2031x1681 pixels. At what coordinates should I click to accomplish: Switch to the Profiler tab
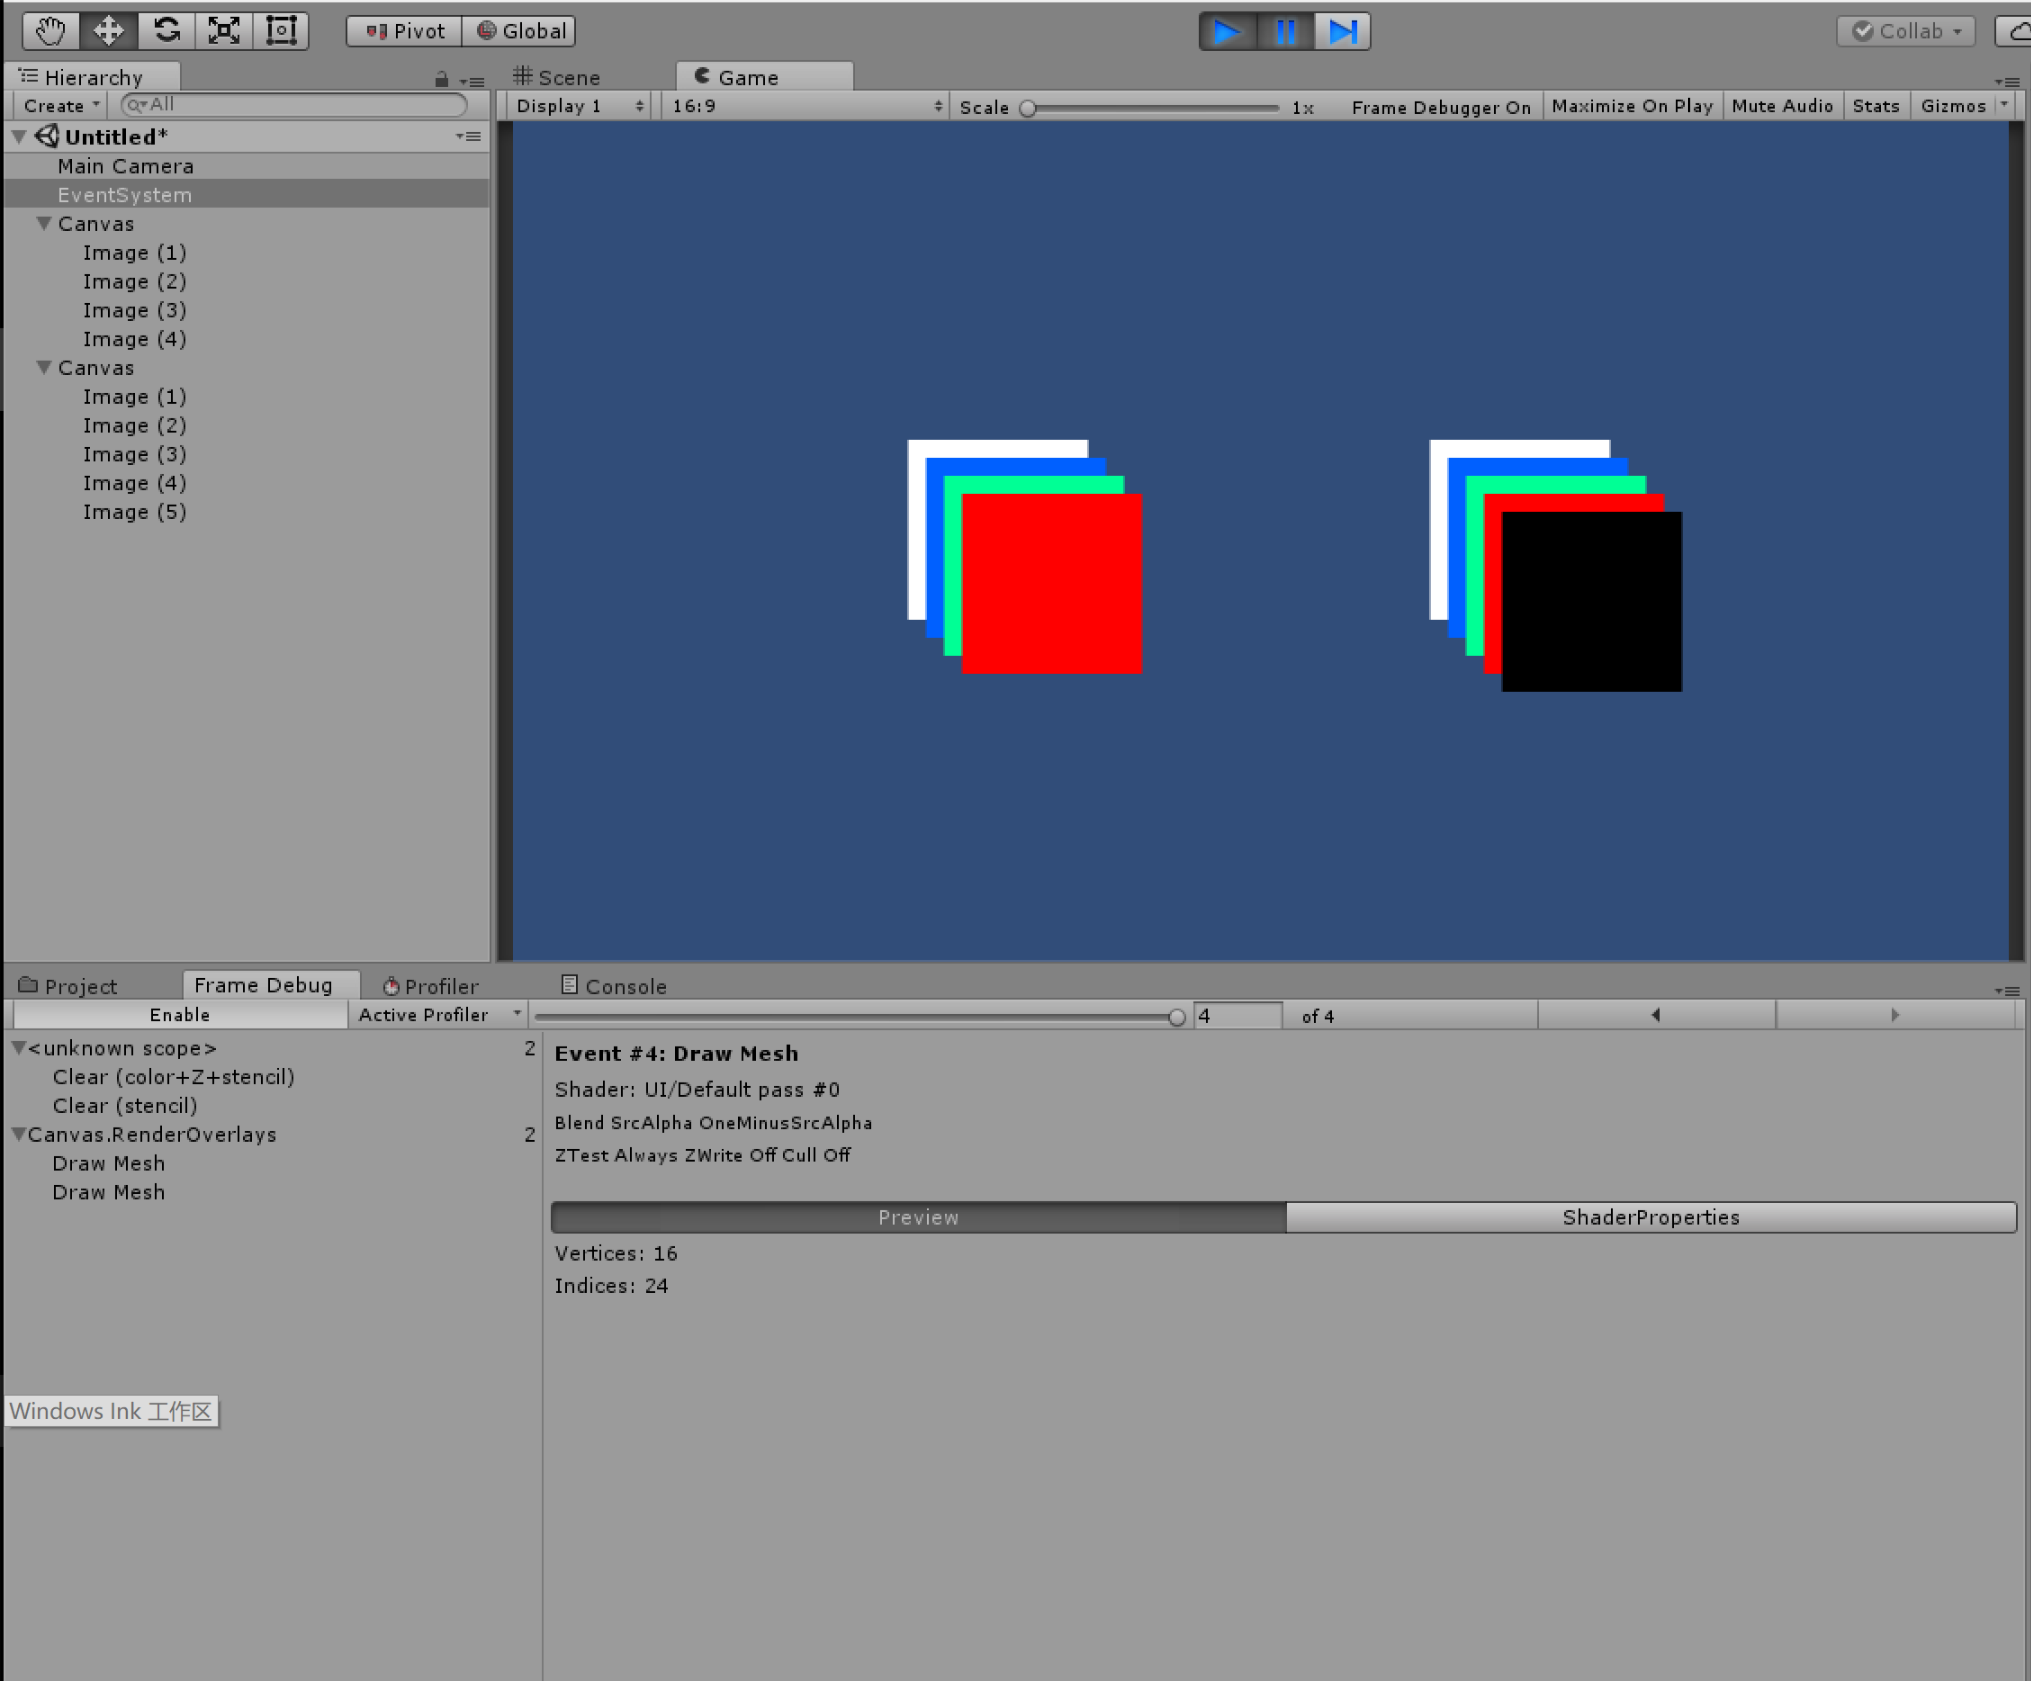(x=431, y=986)
